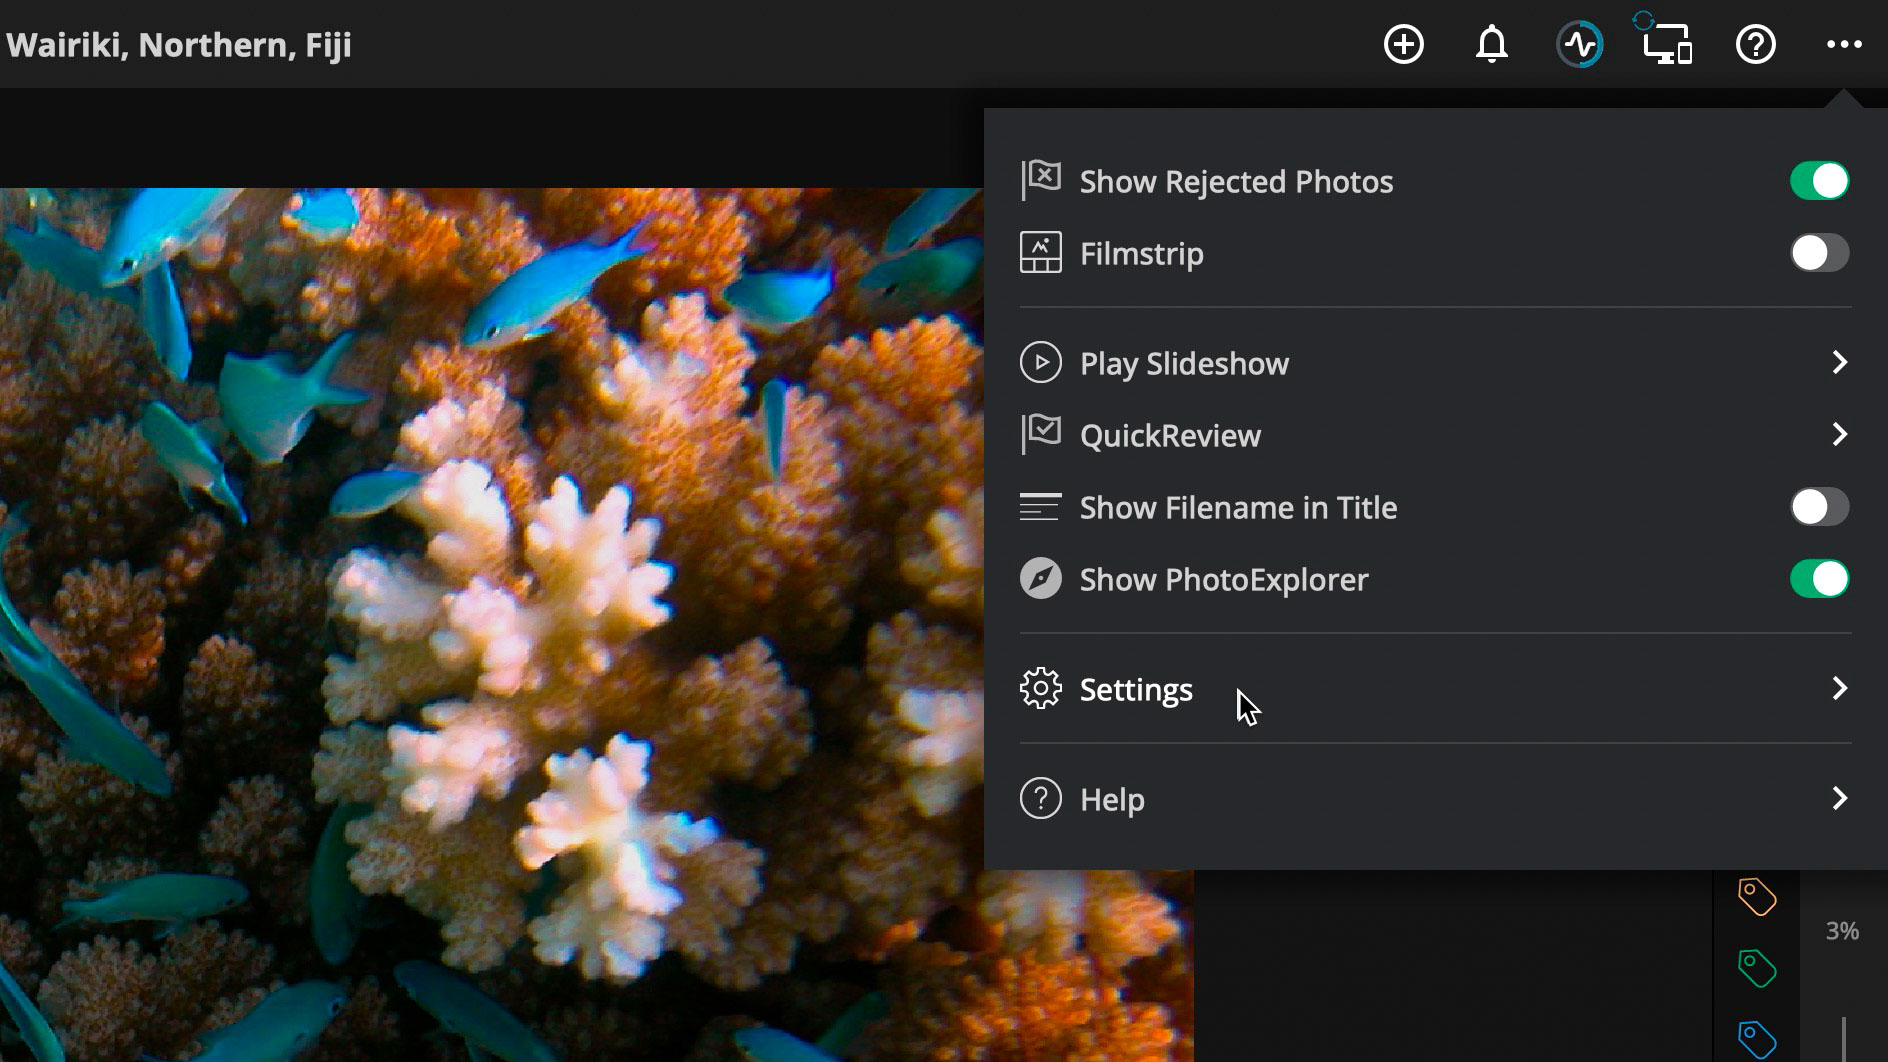Click the Wairiki, Northern, Fiji title

coord(179,45)
